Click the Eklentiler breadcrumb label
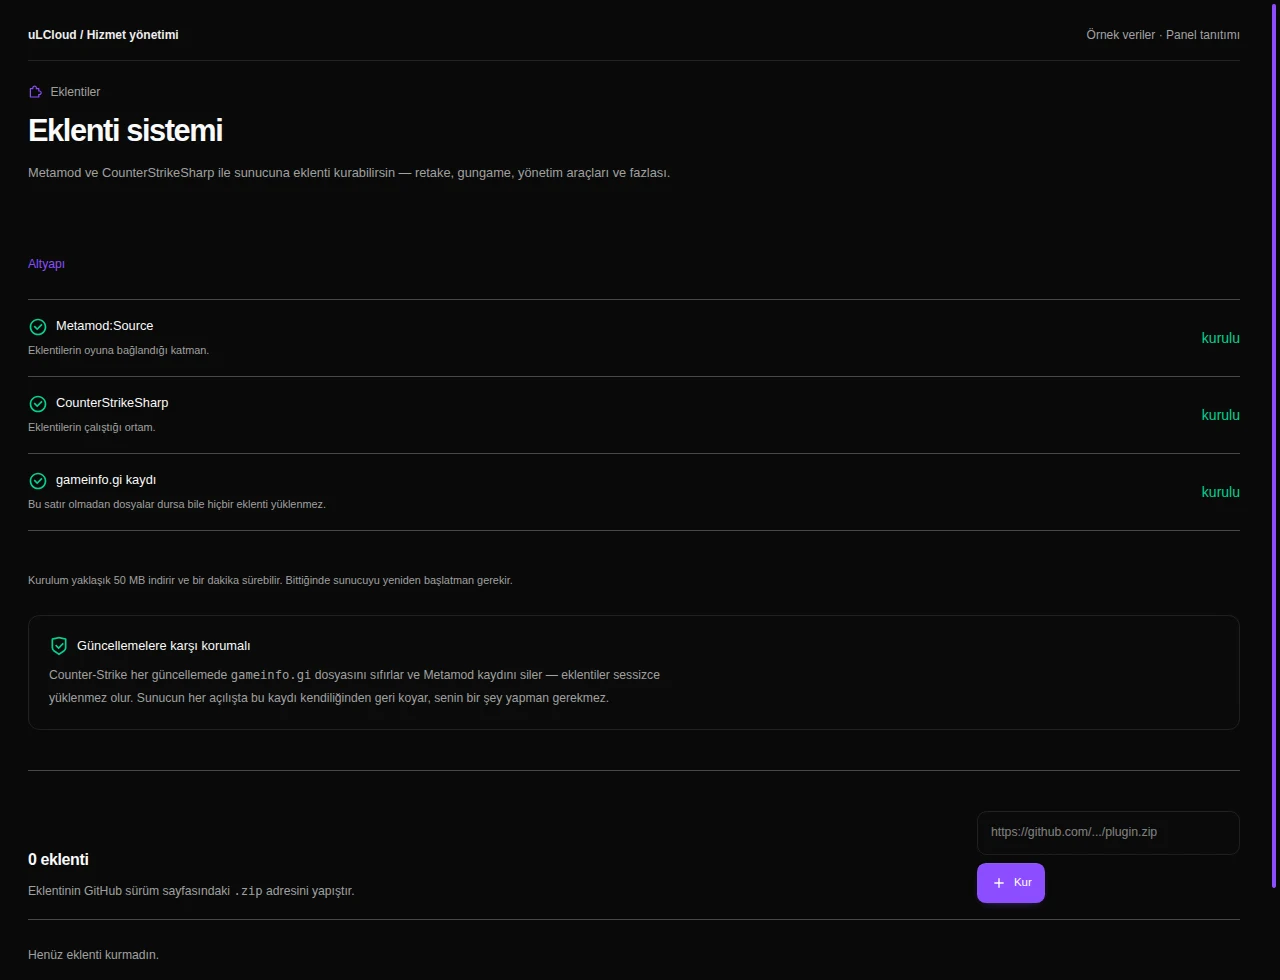 [x=75, y=92]
